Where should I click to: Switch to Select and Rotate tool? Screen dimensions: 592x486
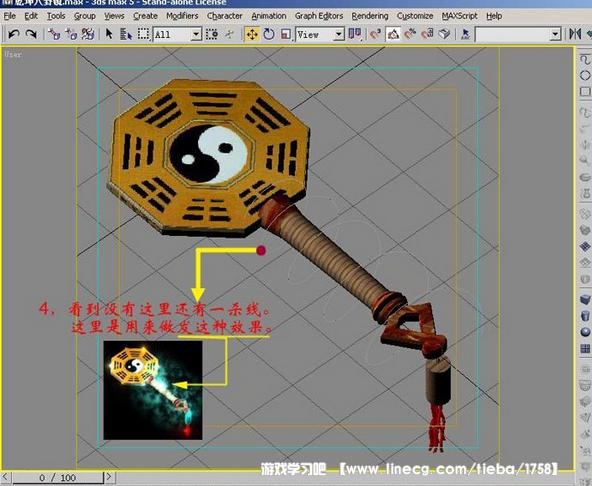[x=269, y=34]
